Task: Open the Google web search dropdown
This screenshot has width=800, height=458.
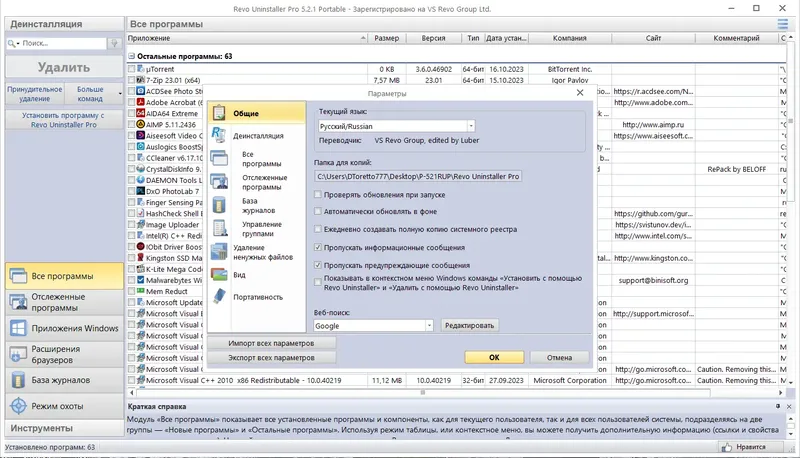Action: click(429, 325)
